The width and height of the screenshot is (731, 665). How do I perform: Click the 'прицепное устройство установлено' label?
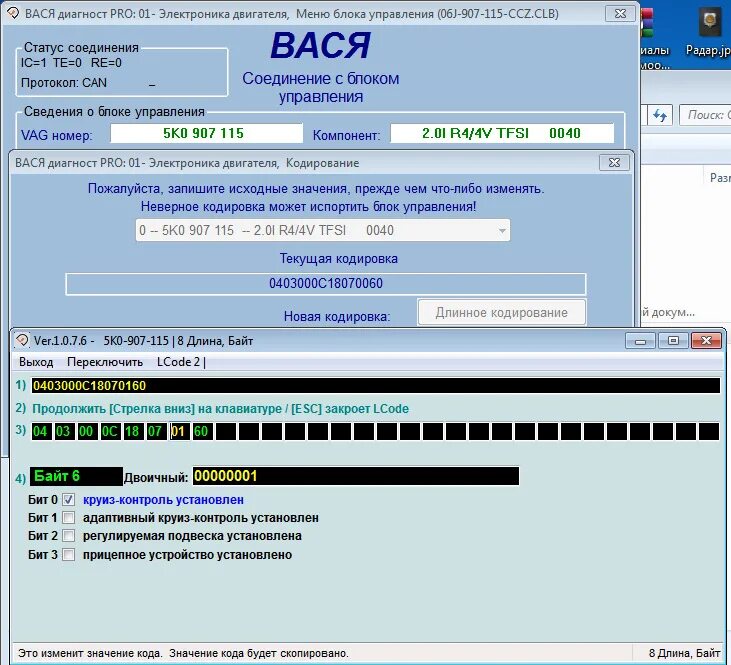(x=187, y=554)
